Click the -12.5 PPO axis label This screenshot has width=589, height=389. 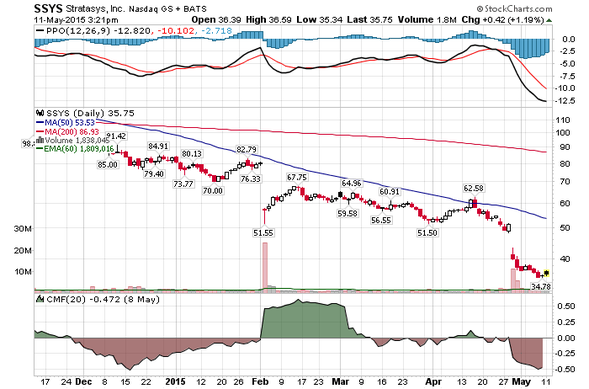click(565, 100)
